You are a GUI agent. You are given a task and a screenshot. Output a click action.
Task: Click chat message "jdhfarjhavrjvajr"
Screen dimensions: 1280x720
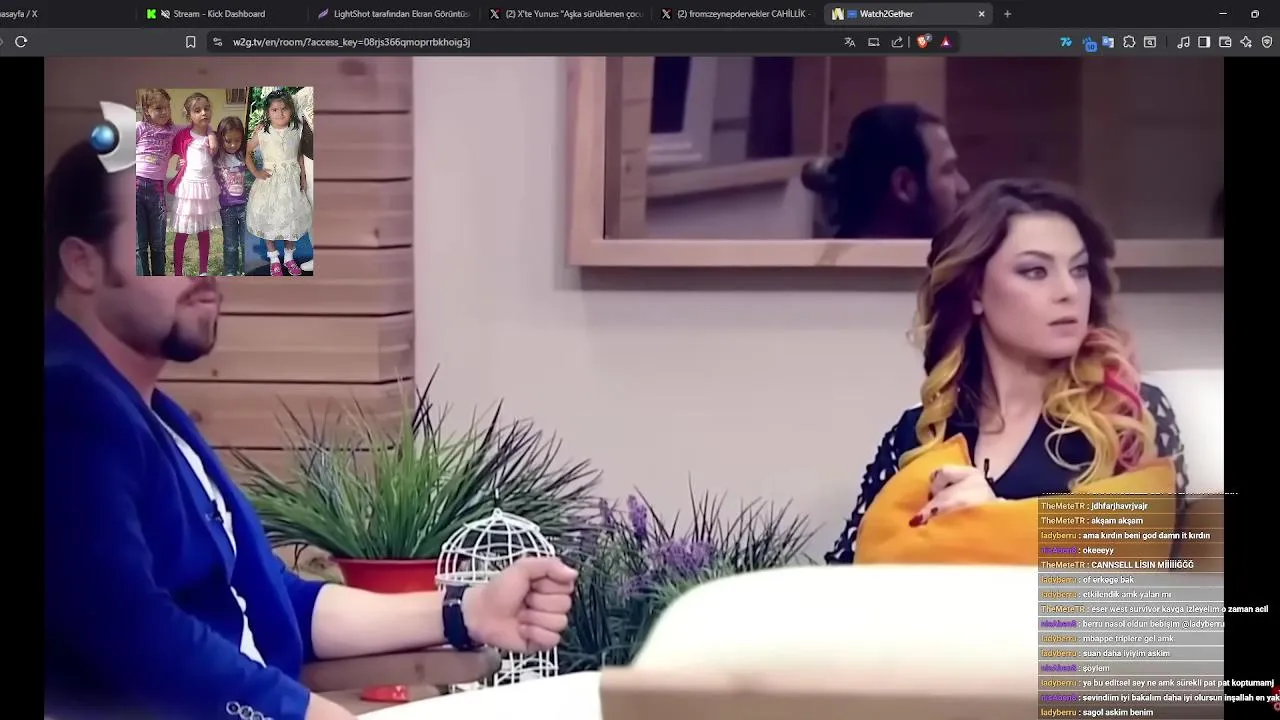[x=1119, y=506]
